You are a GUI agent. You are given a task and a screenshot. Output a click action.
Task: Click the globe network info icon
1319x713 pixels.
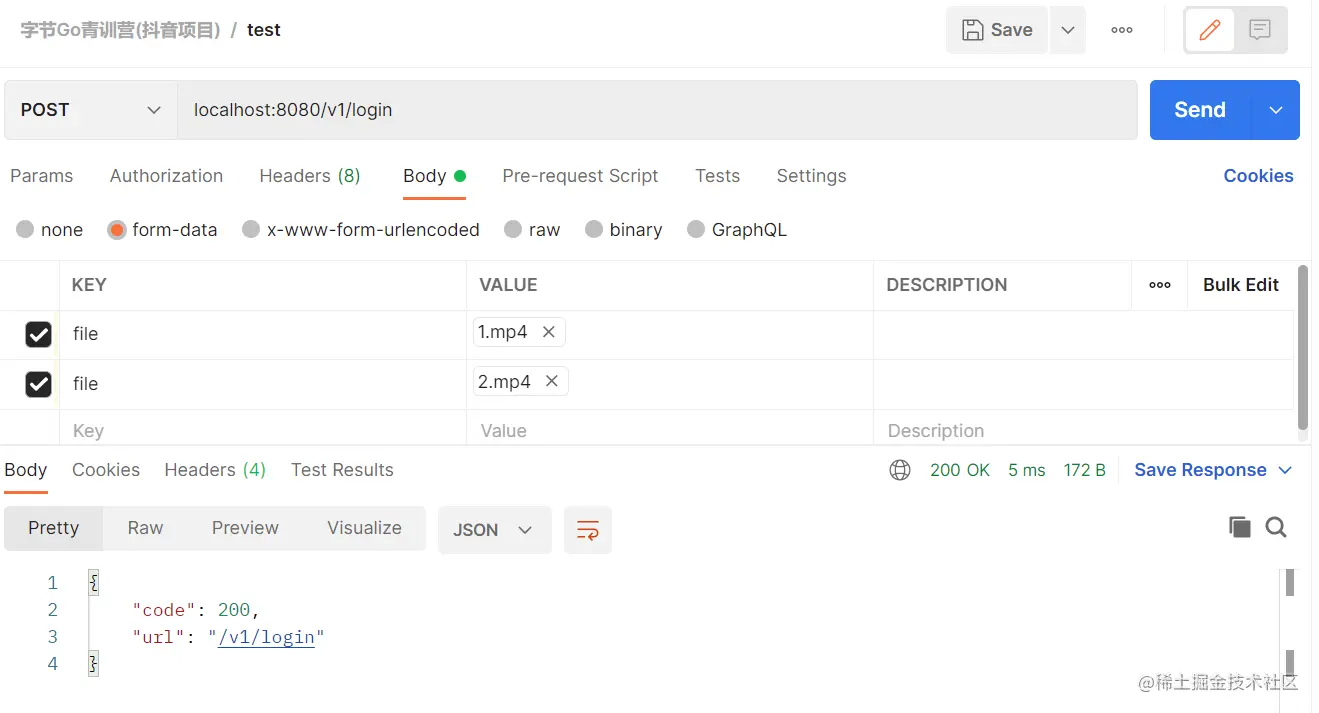(x=900, y=470)
